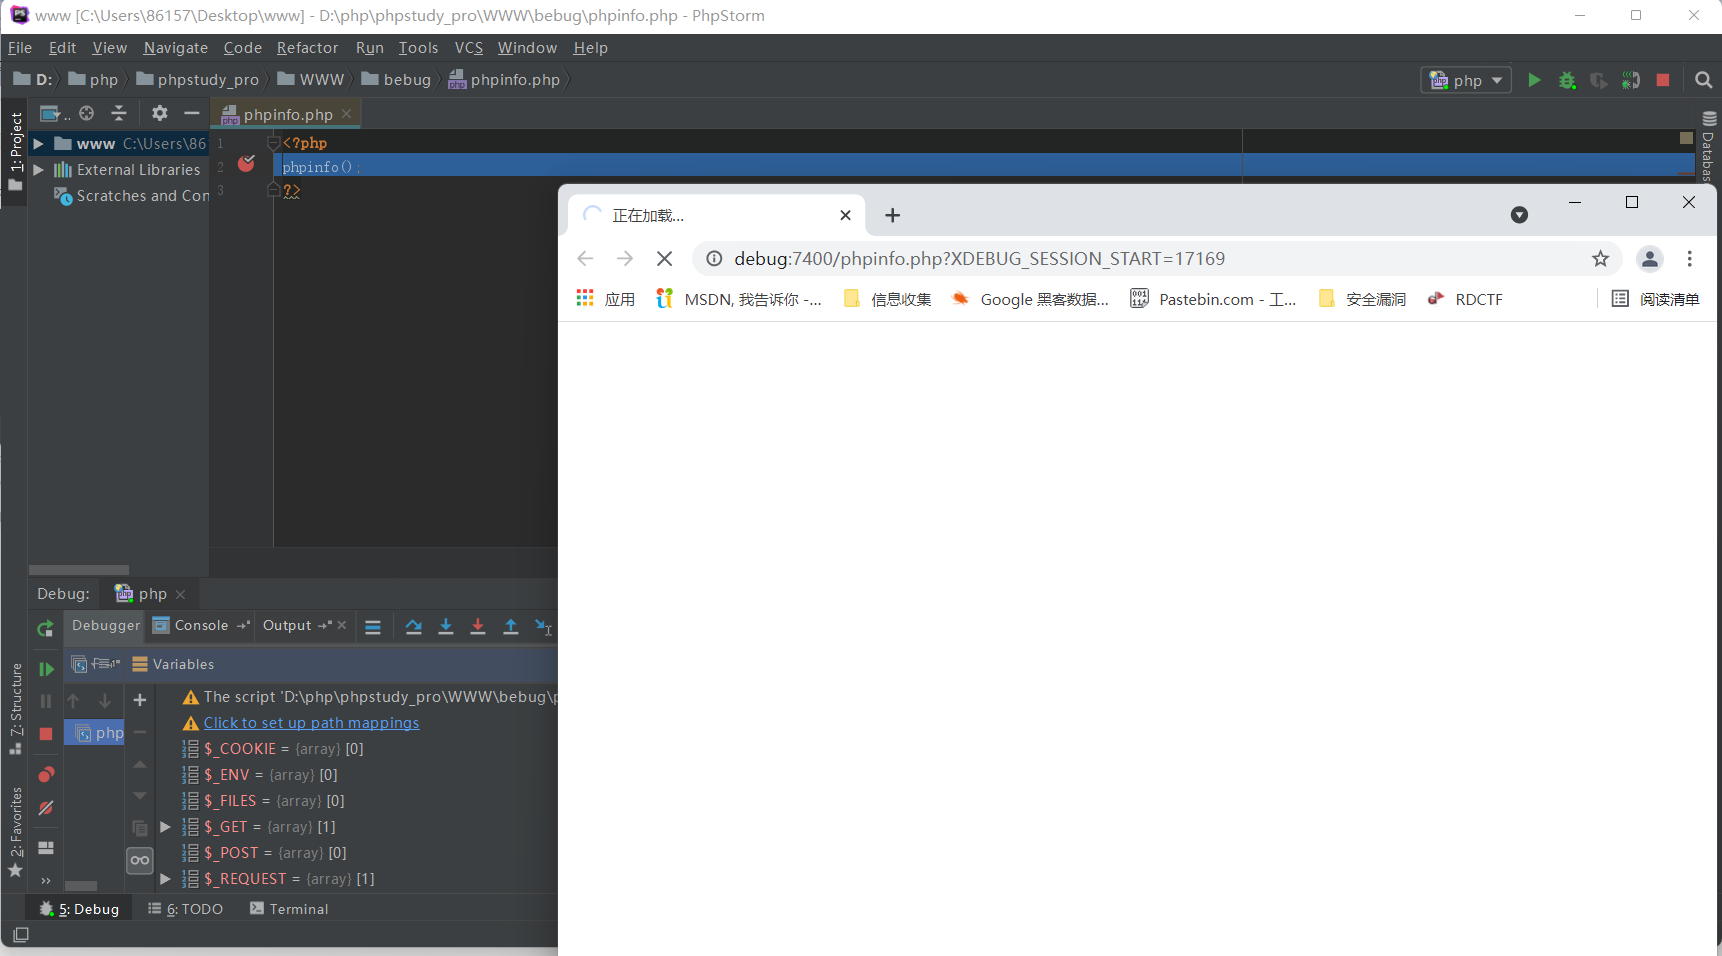
Task: Open Search Everywhere magnifier icon
Action: 1704,80
